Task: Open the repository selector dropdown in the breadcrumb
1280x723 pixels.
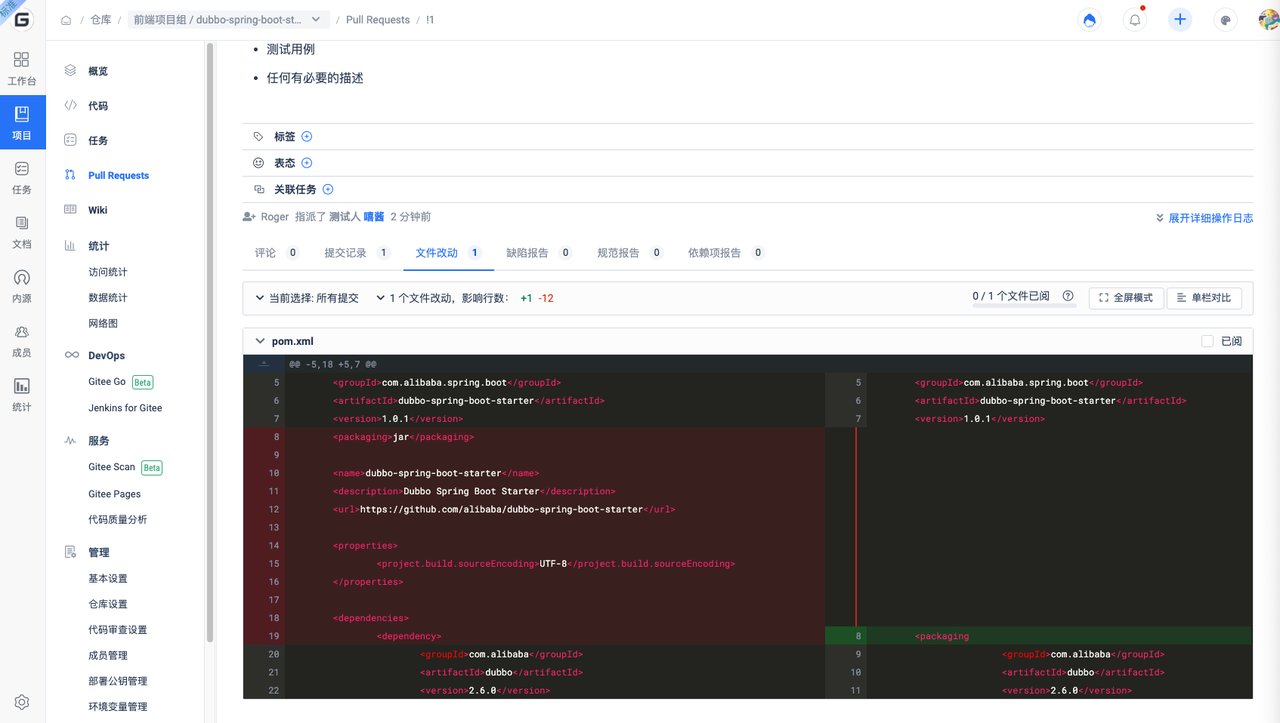Action: (230, 20)
